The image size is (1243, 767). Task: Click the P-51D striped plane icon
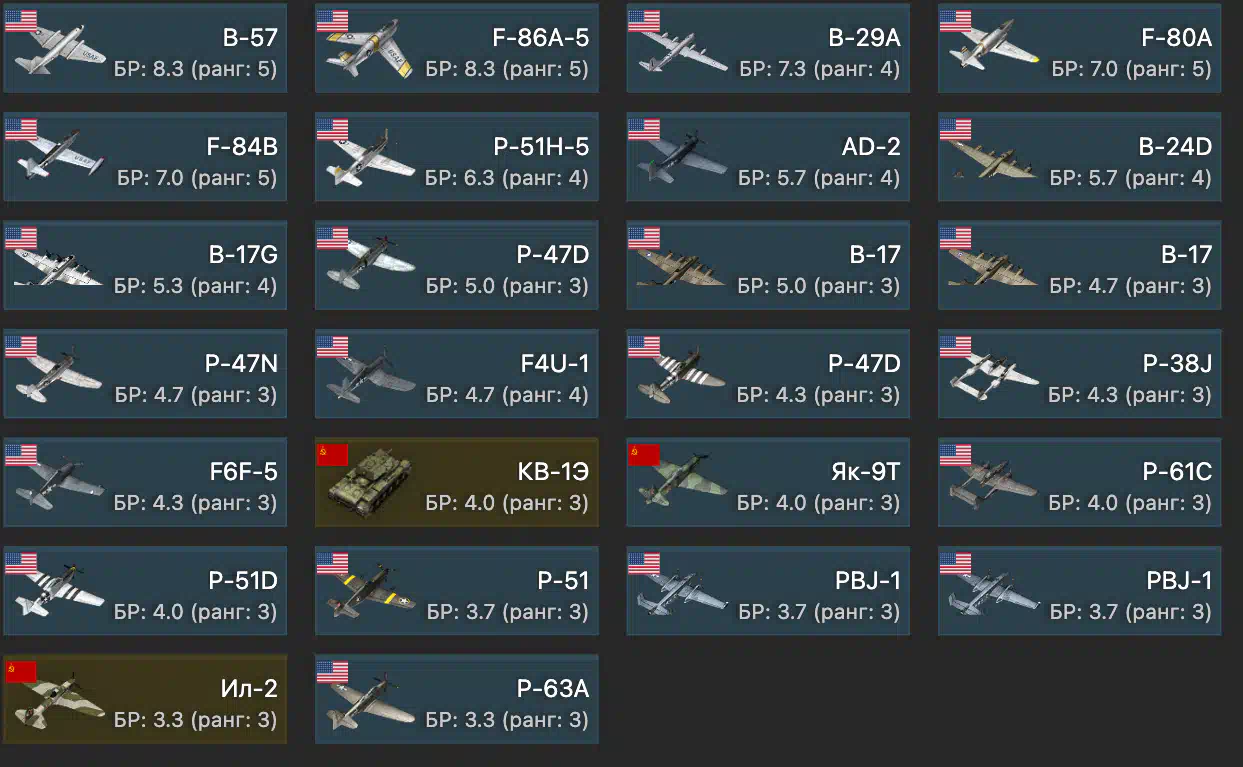click(60, 592)
